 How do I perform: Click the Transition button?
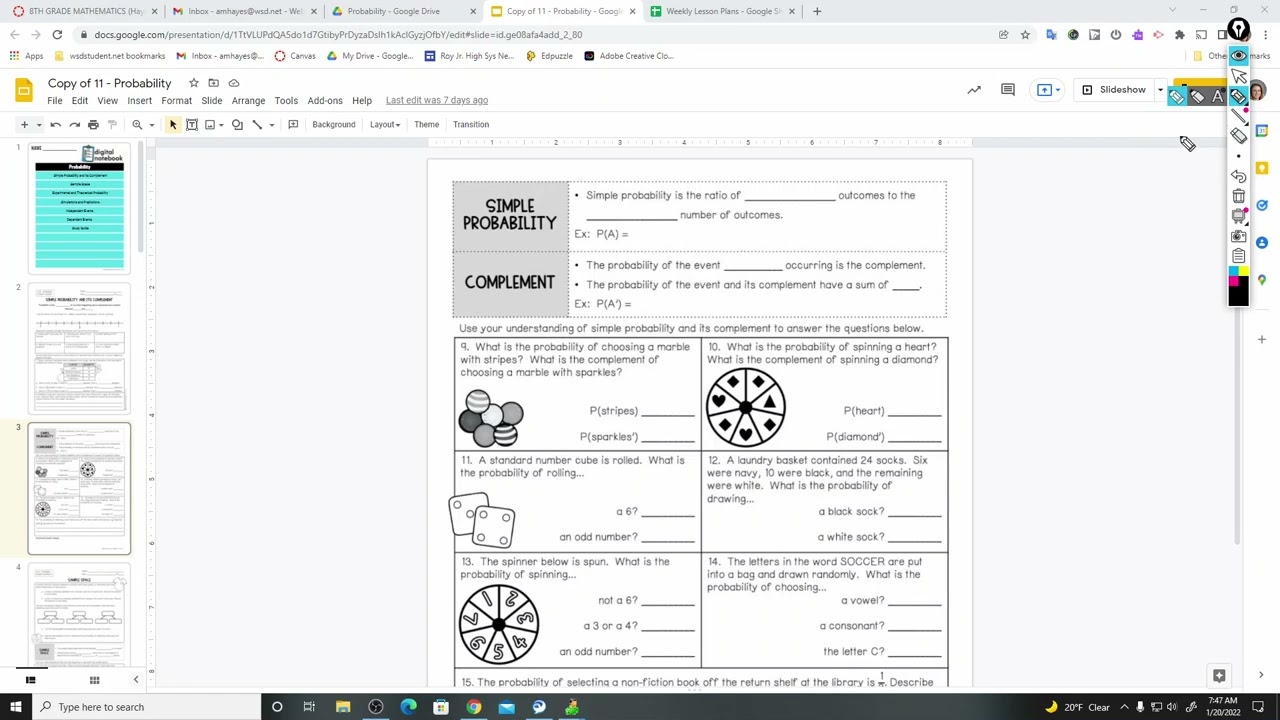pyautogui.click(x=470, y=125)
